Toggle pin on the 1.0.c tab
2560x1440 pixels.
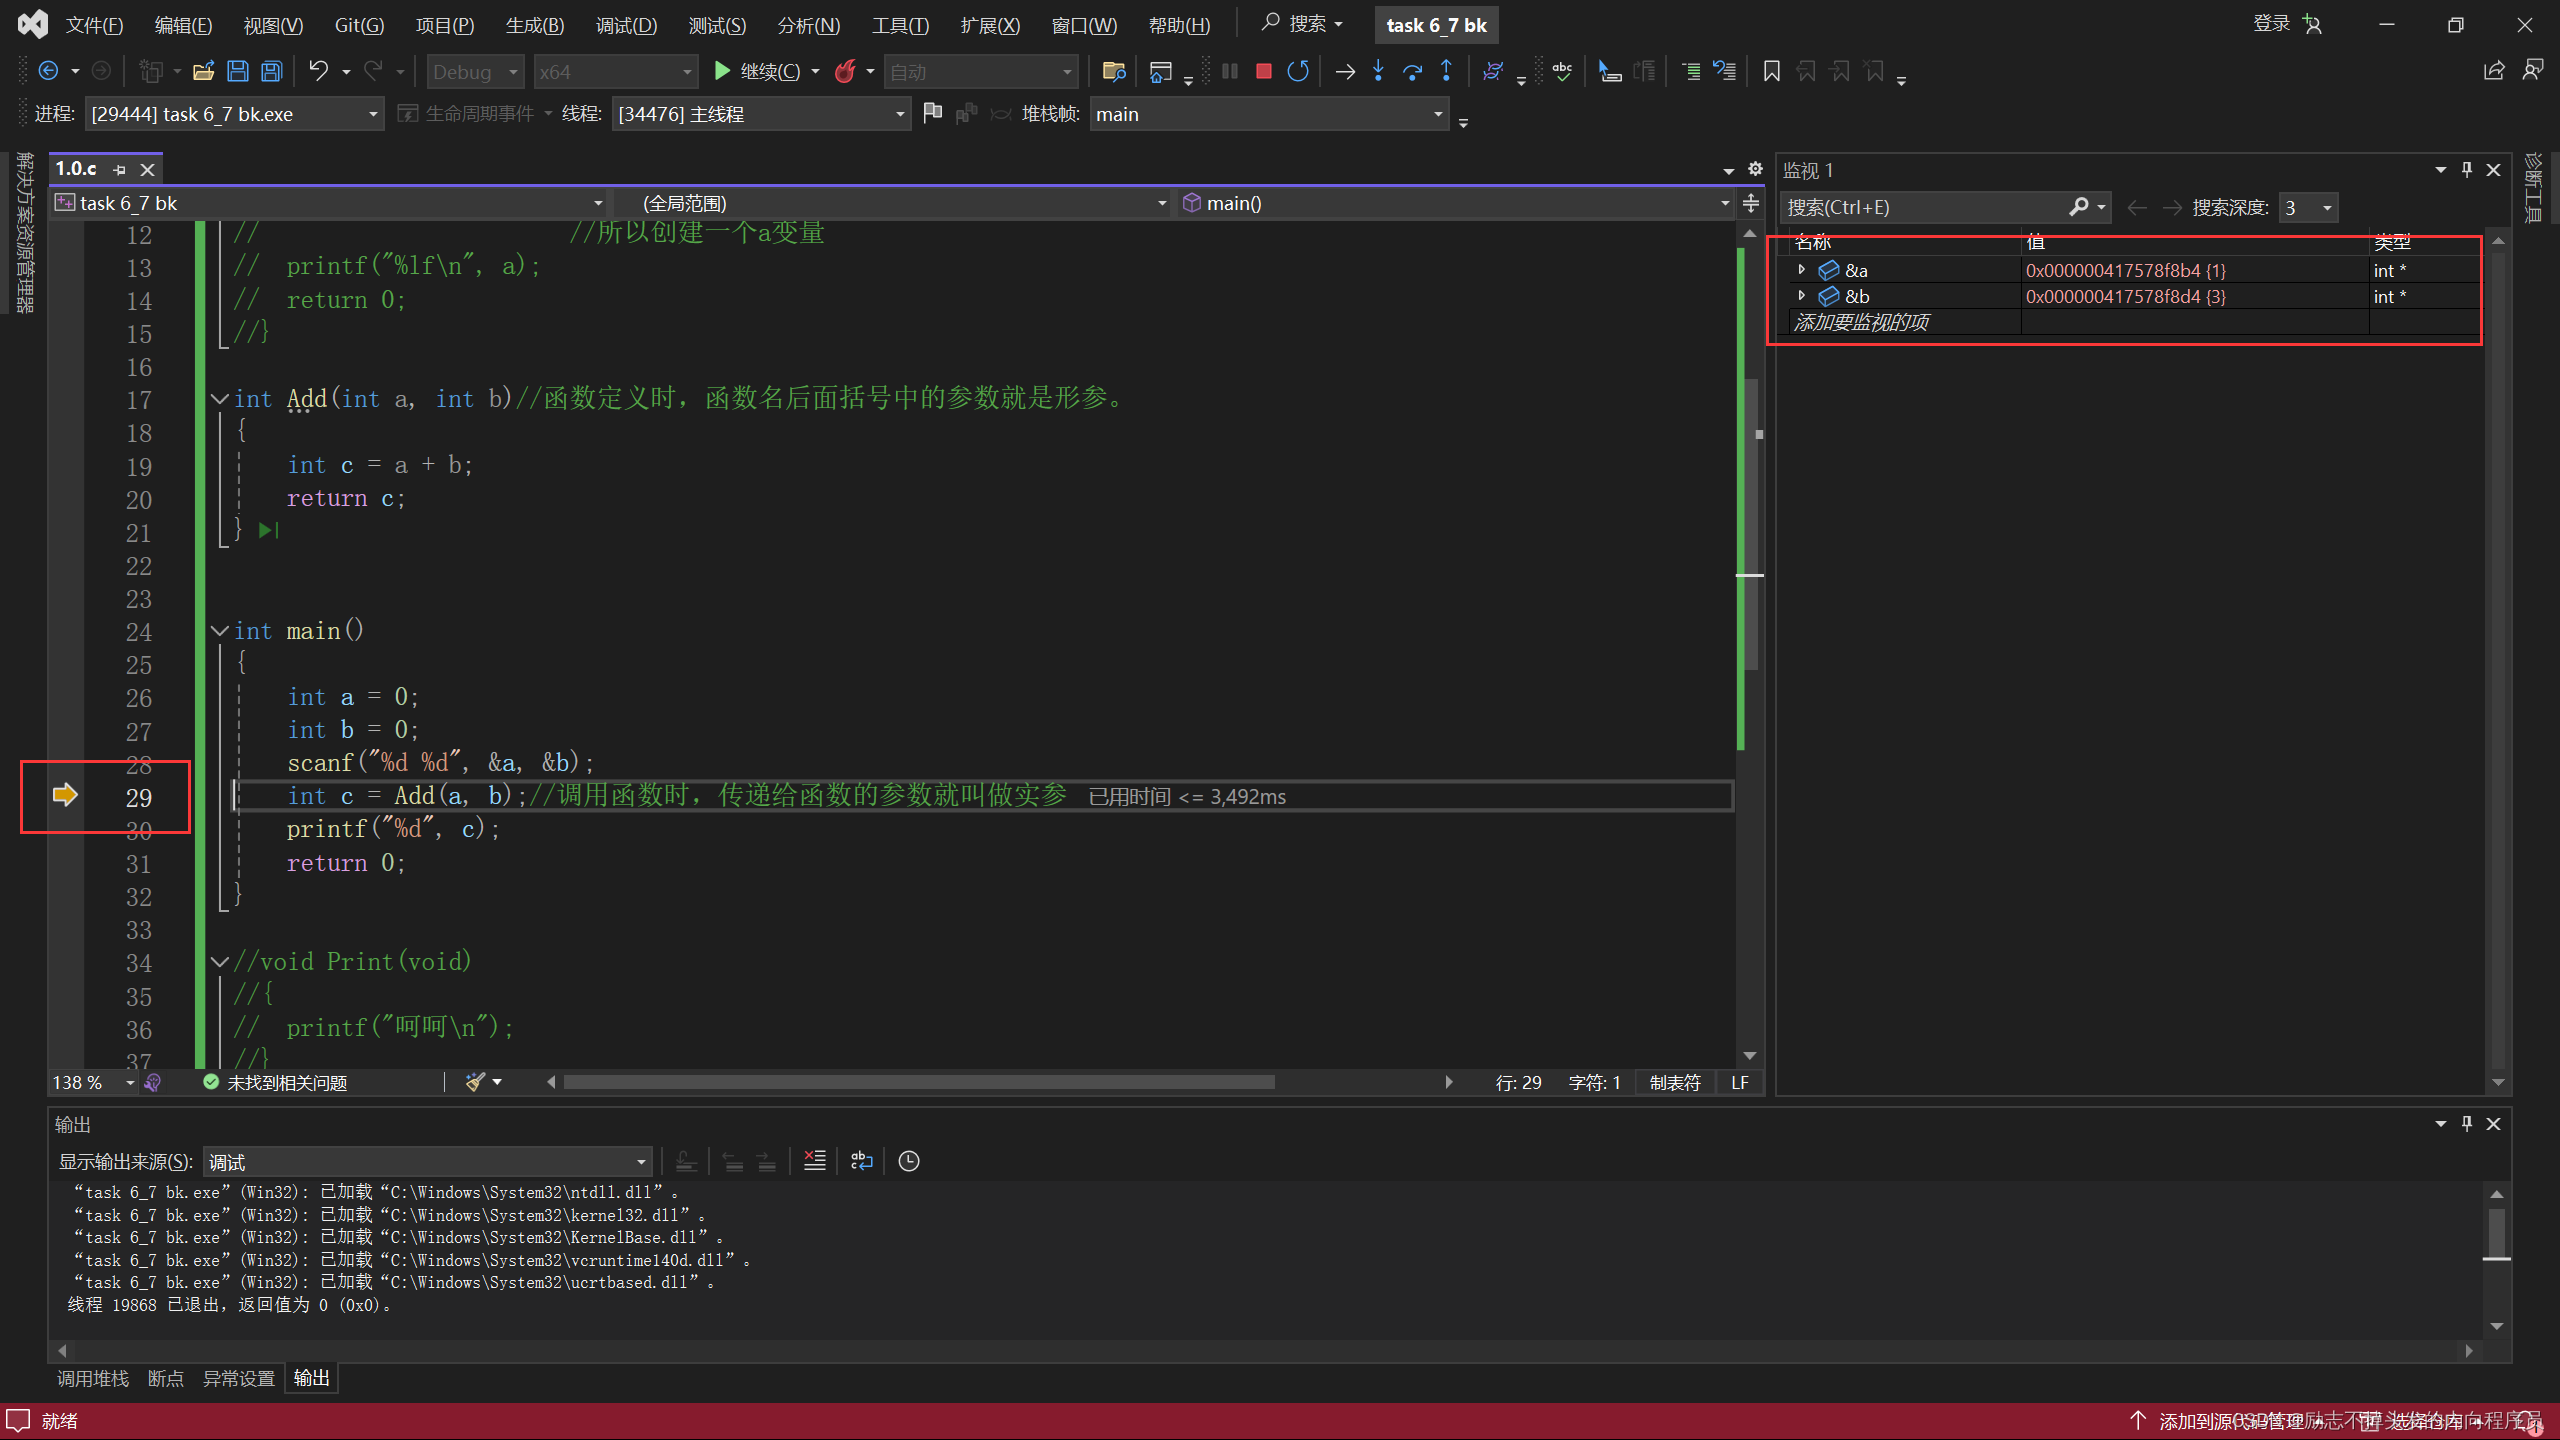(x=119, y=169)
